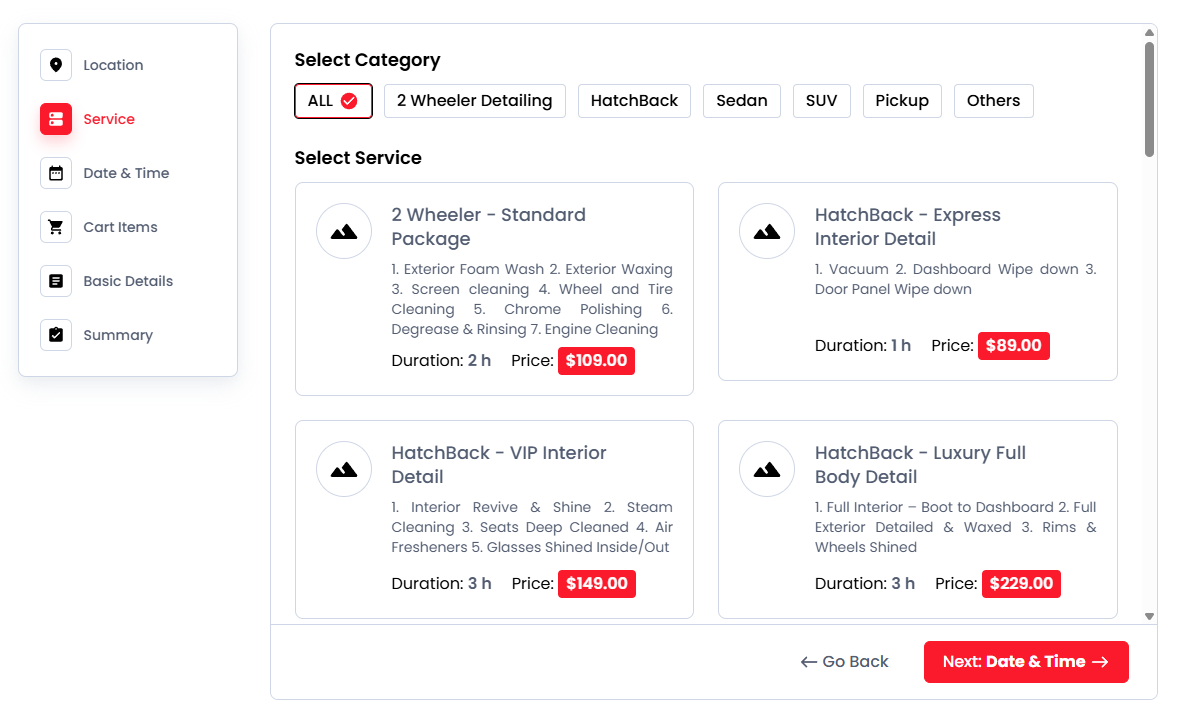Click the Location pin icon in sidebar

(56, 65)
